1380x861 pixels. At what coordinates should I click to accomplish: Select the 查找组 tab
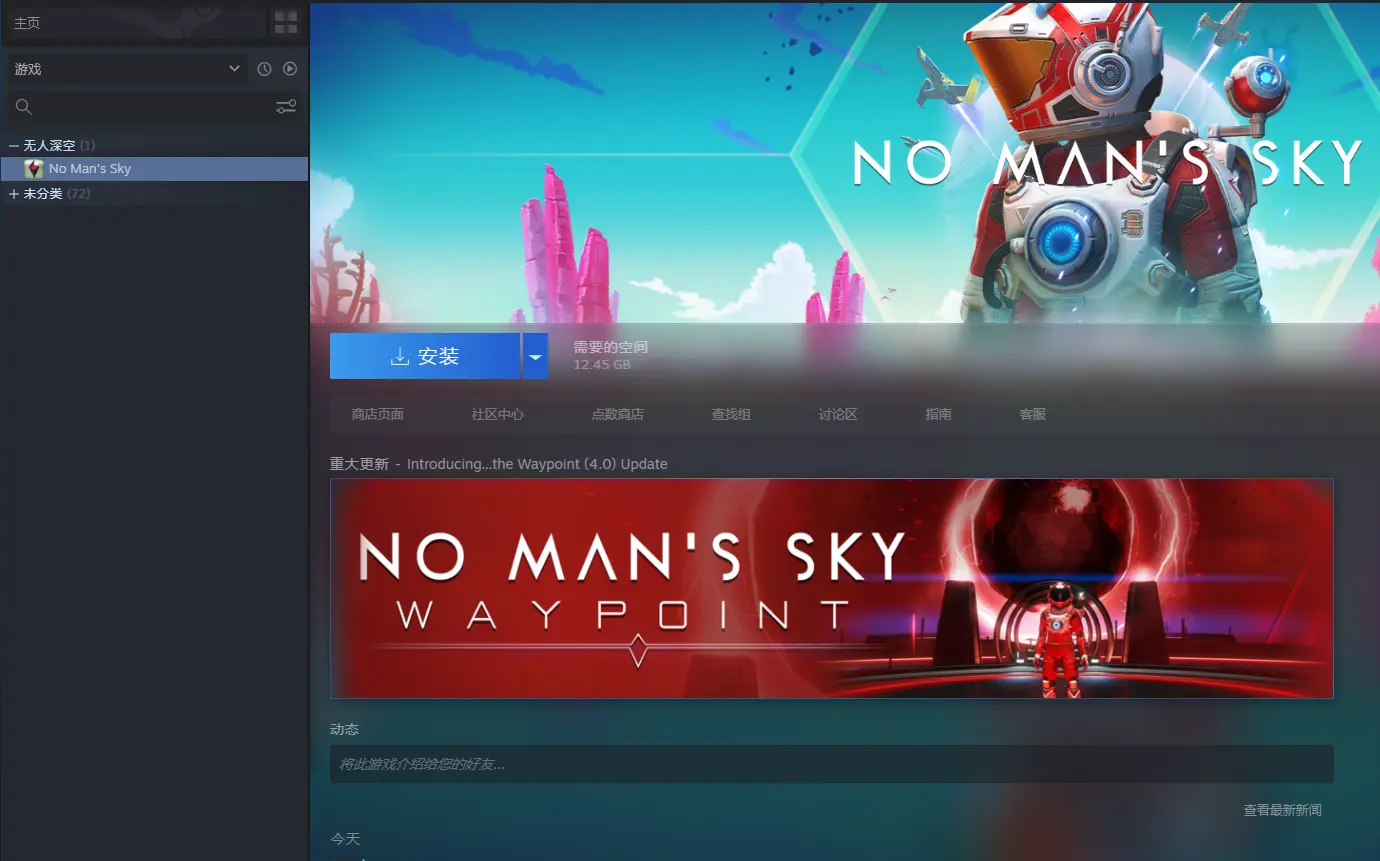[x=731, y=414]
